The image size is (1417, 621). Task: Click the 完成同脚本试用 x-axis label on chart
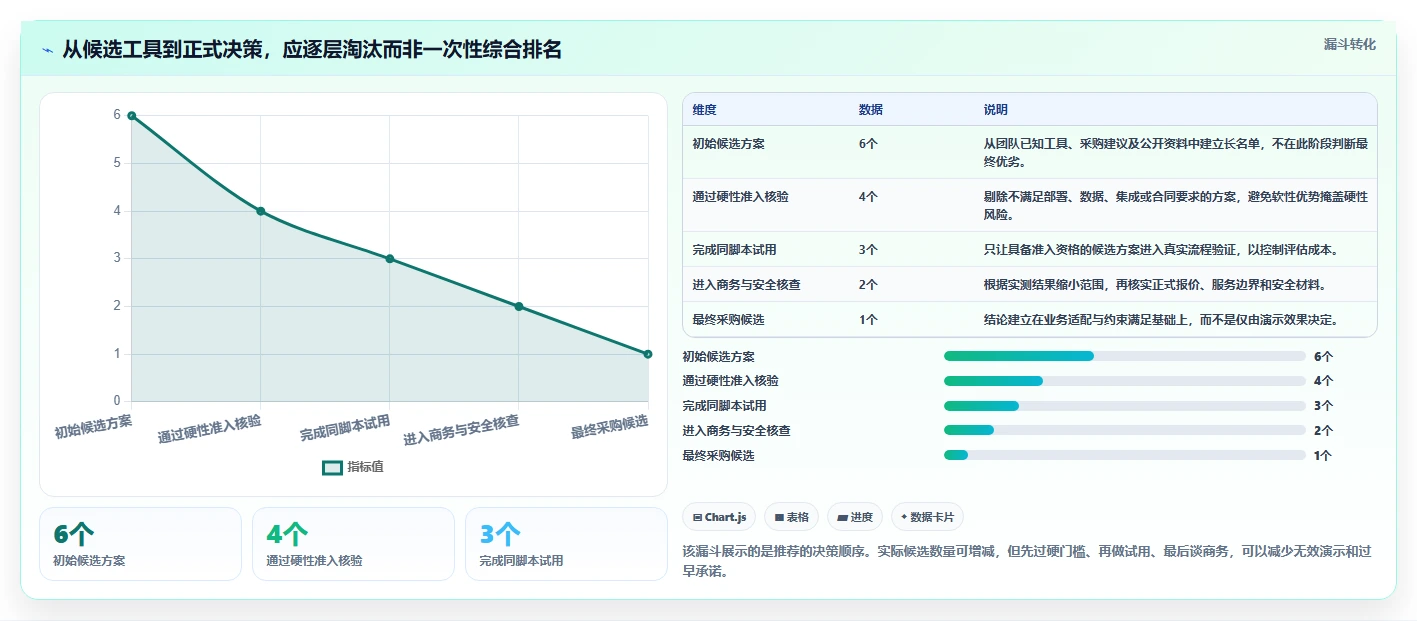(345, 429)
